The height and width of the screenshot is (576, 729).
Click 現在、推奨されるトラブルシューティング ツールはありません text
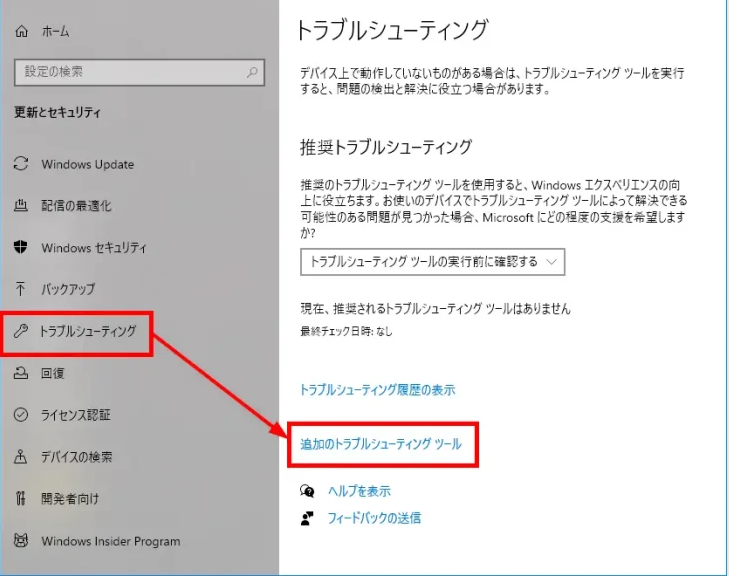click(x=436, y=308)
